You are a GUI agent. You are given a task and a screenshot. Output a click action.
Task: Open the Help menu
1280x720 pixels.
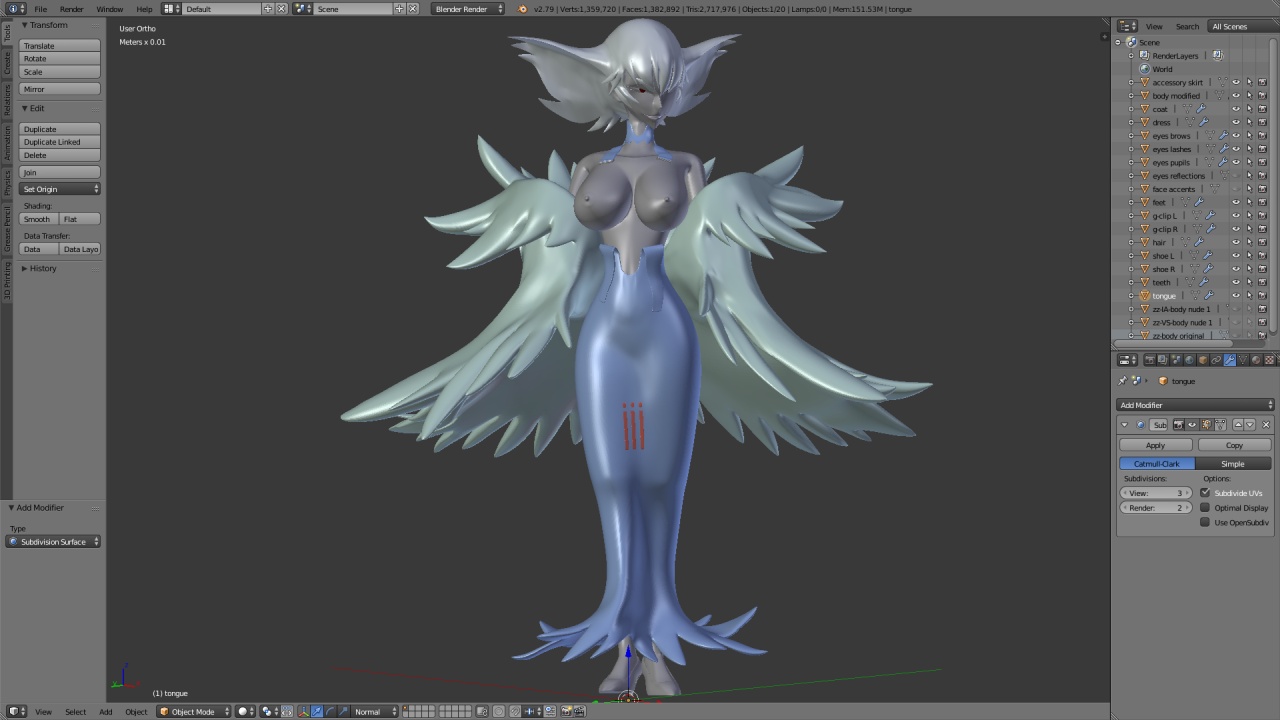[x=145, y=9]
